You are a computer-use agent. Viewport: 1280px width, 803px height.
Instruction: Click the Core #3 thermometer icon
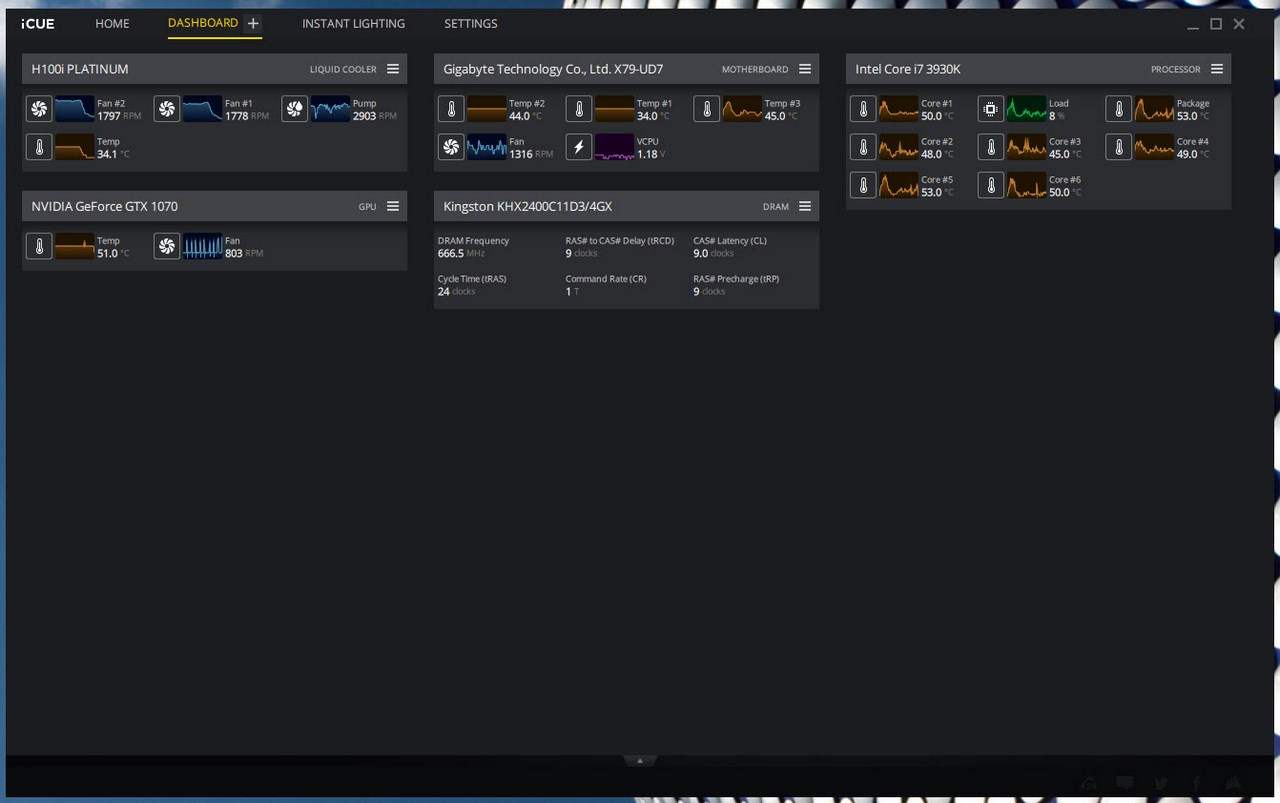point(991,147)
